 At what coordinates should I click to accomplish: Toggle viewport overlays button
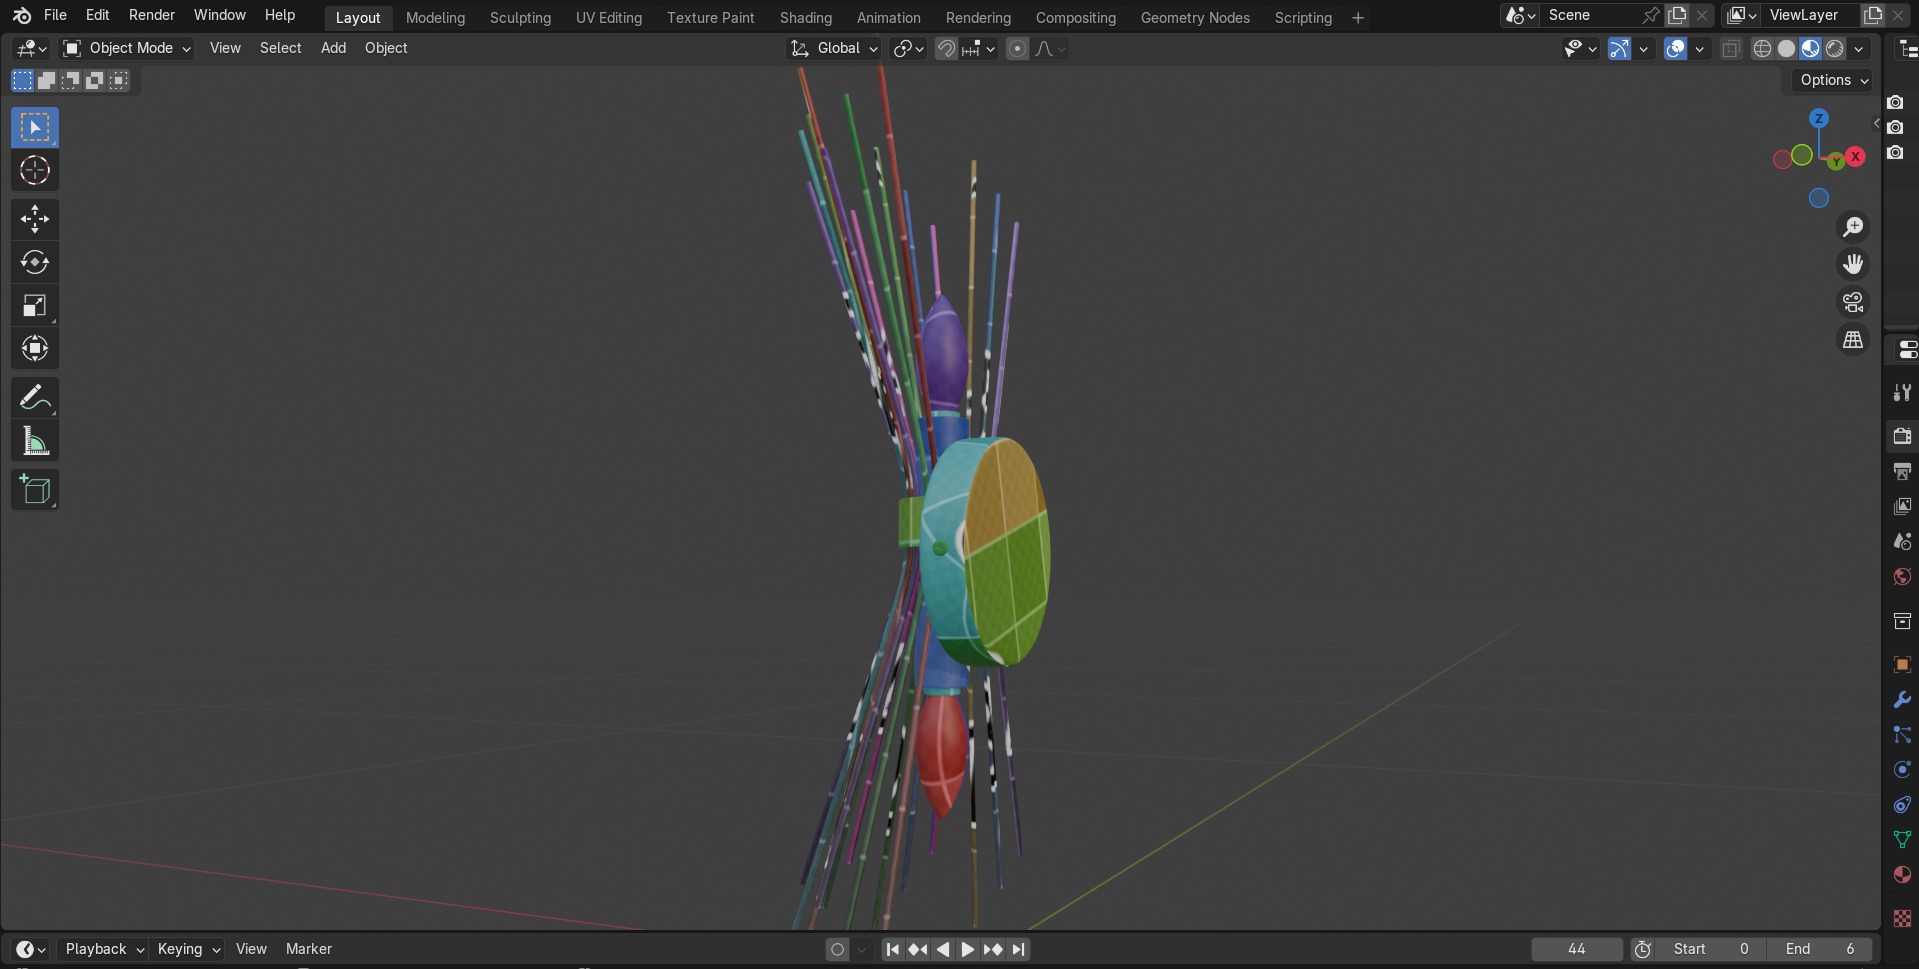tap(1675, 48)
